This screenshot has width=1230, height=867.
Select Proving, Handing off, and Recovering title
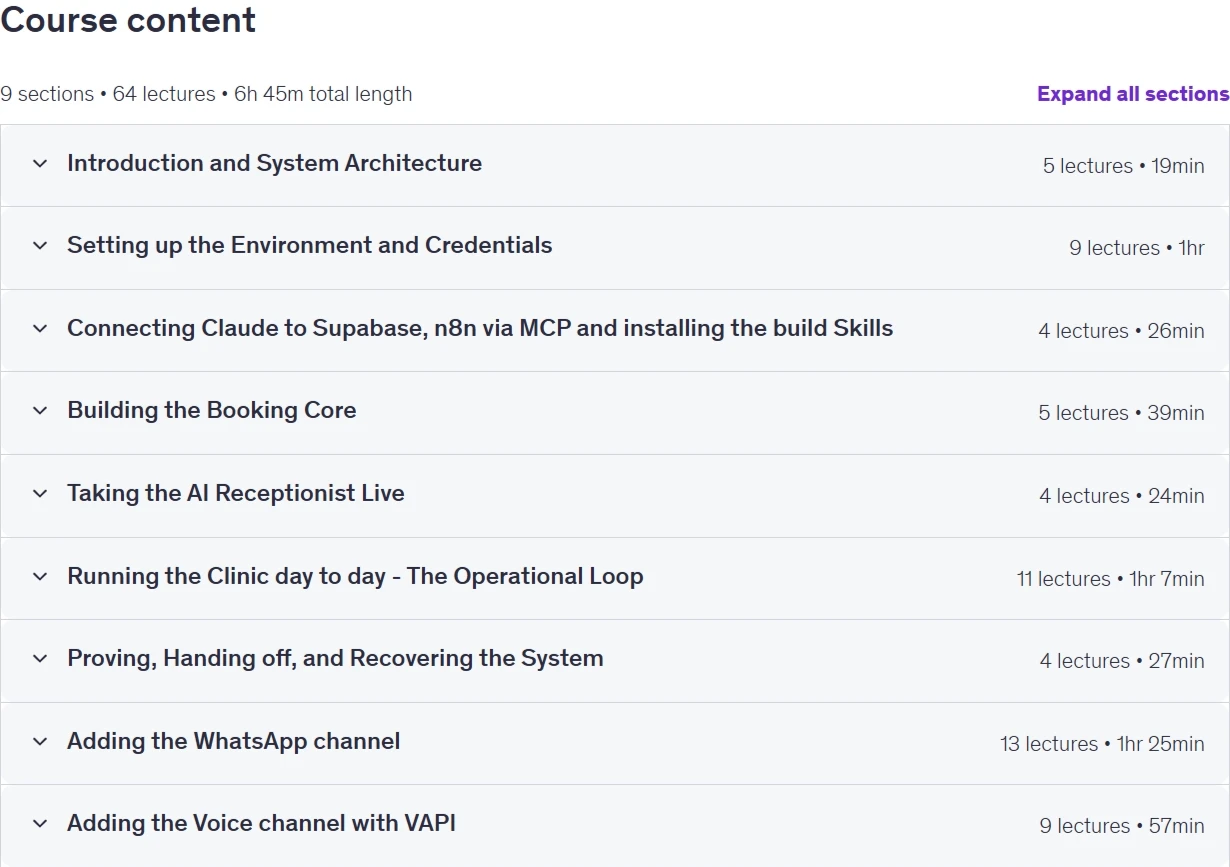[335, 658]
